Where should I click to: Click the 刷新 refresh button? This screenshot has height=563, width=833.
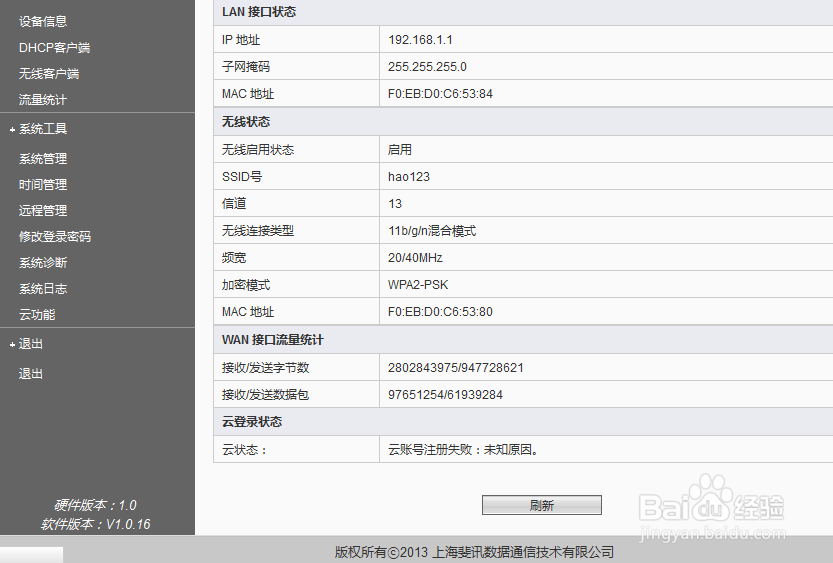pos(542,505)
